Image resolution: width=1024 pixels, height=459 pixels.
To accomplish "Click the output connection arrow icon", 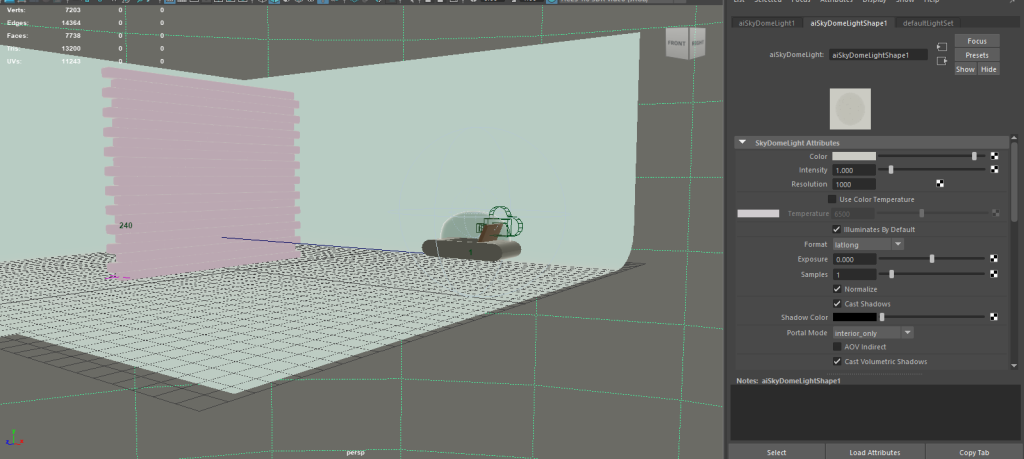I will [x=942, y=61].
